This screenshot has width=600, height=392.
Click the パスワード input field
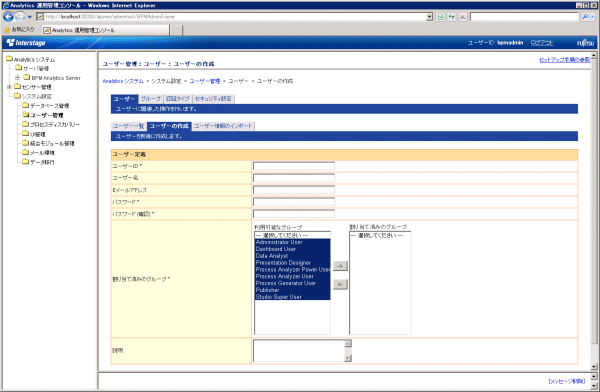pos(294,202)
